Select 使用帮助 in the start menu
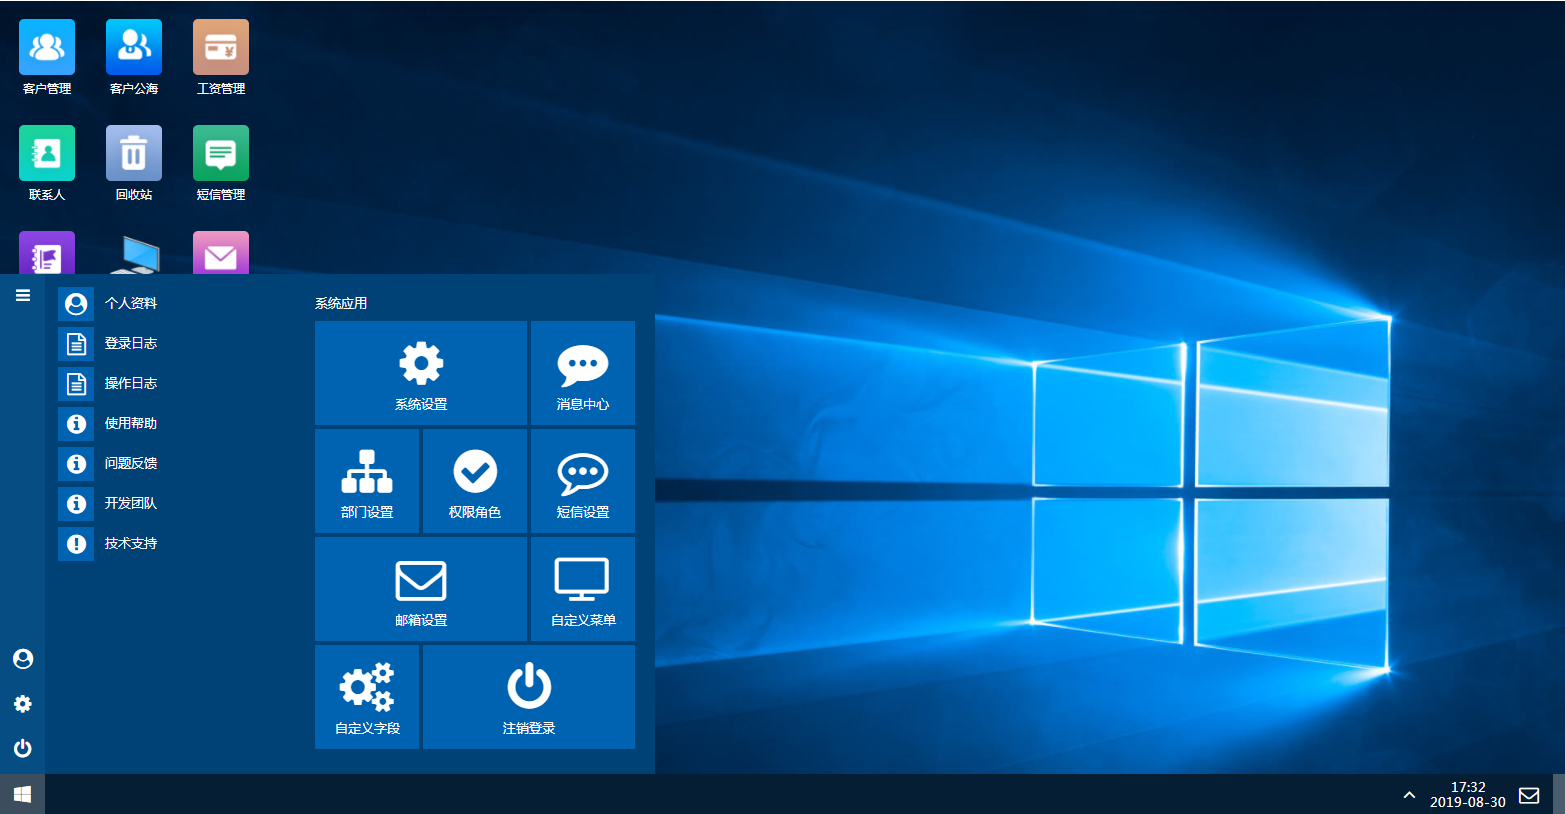The height and width of the screenshot is (814, 1565). click(x=108, y=423)
